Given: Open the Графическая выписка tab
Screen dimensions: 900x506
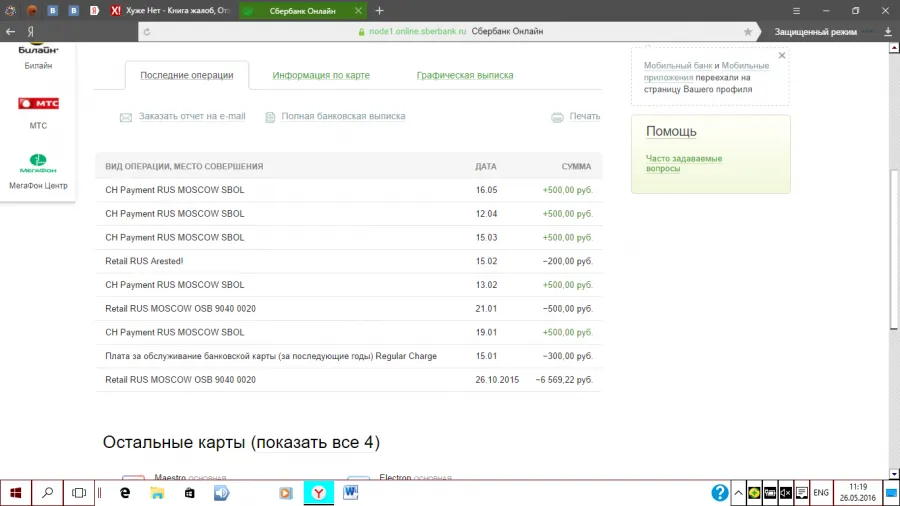Looking at the screenshot, I should click(x=465, y=75).
